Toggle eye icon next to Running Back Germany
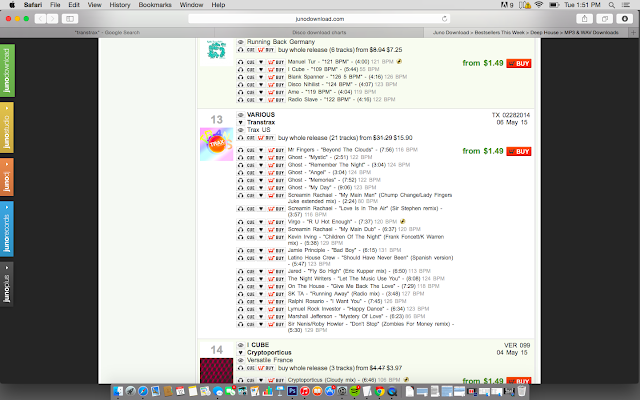640x400 pixels. point(240,42)
